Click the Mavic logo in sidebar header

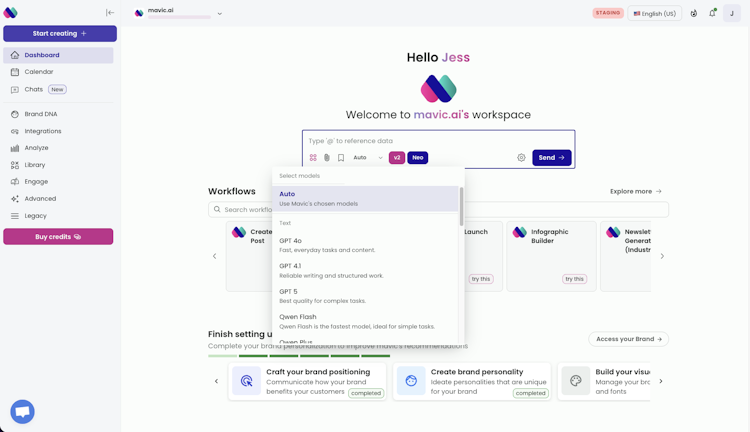11,12
